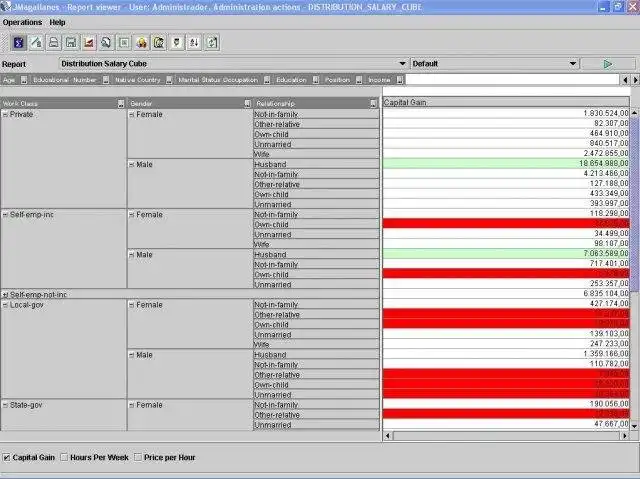Enable the Price per Hour checkbox

pos(138,458)
